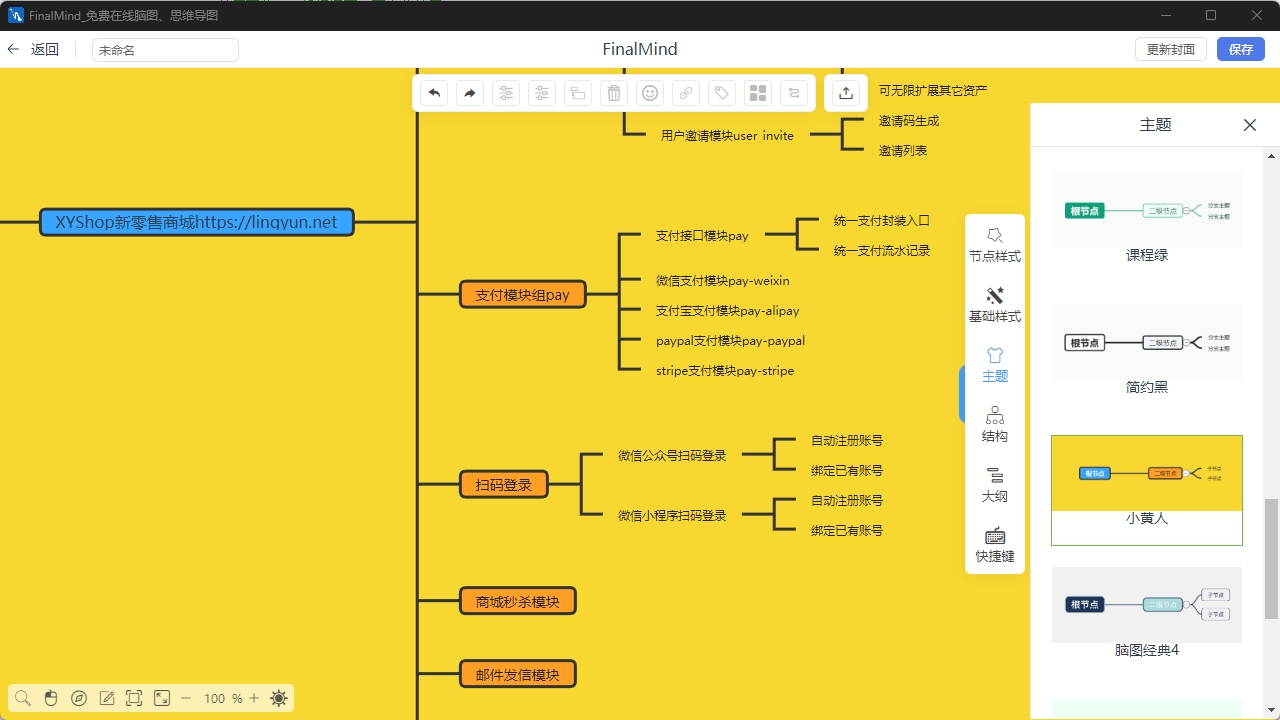
Task: Click the 更新封面 update cover button
Action: coord(1170,48)
